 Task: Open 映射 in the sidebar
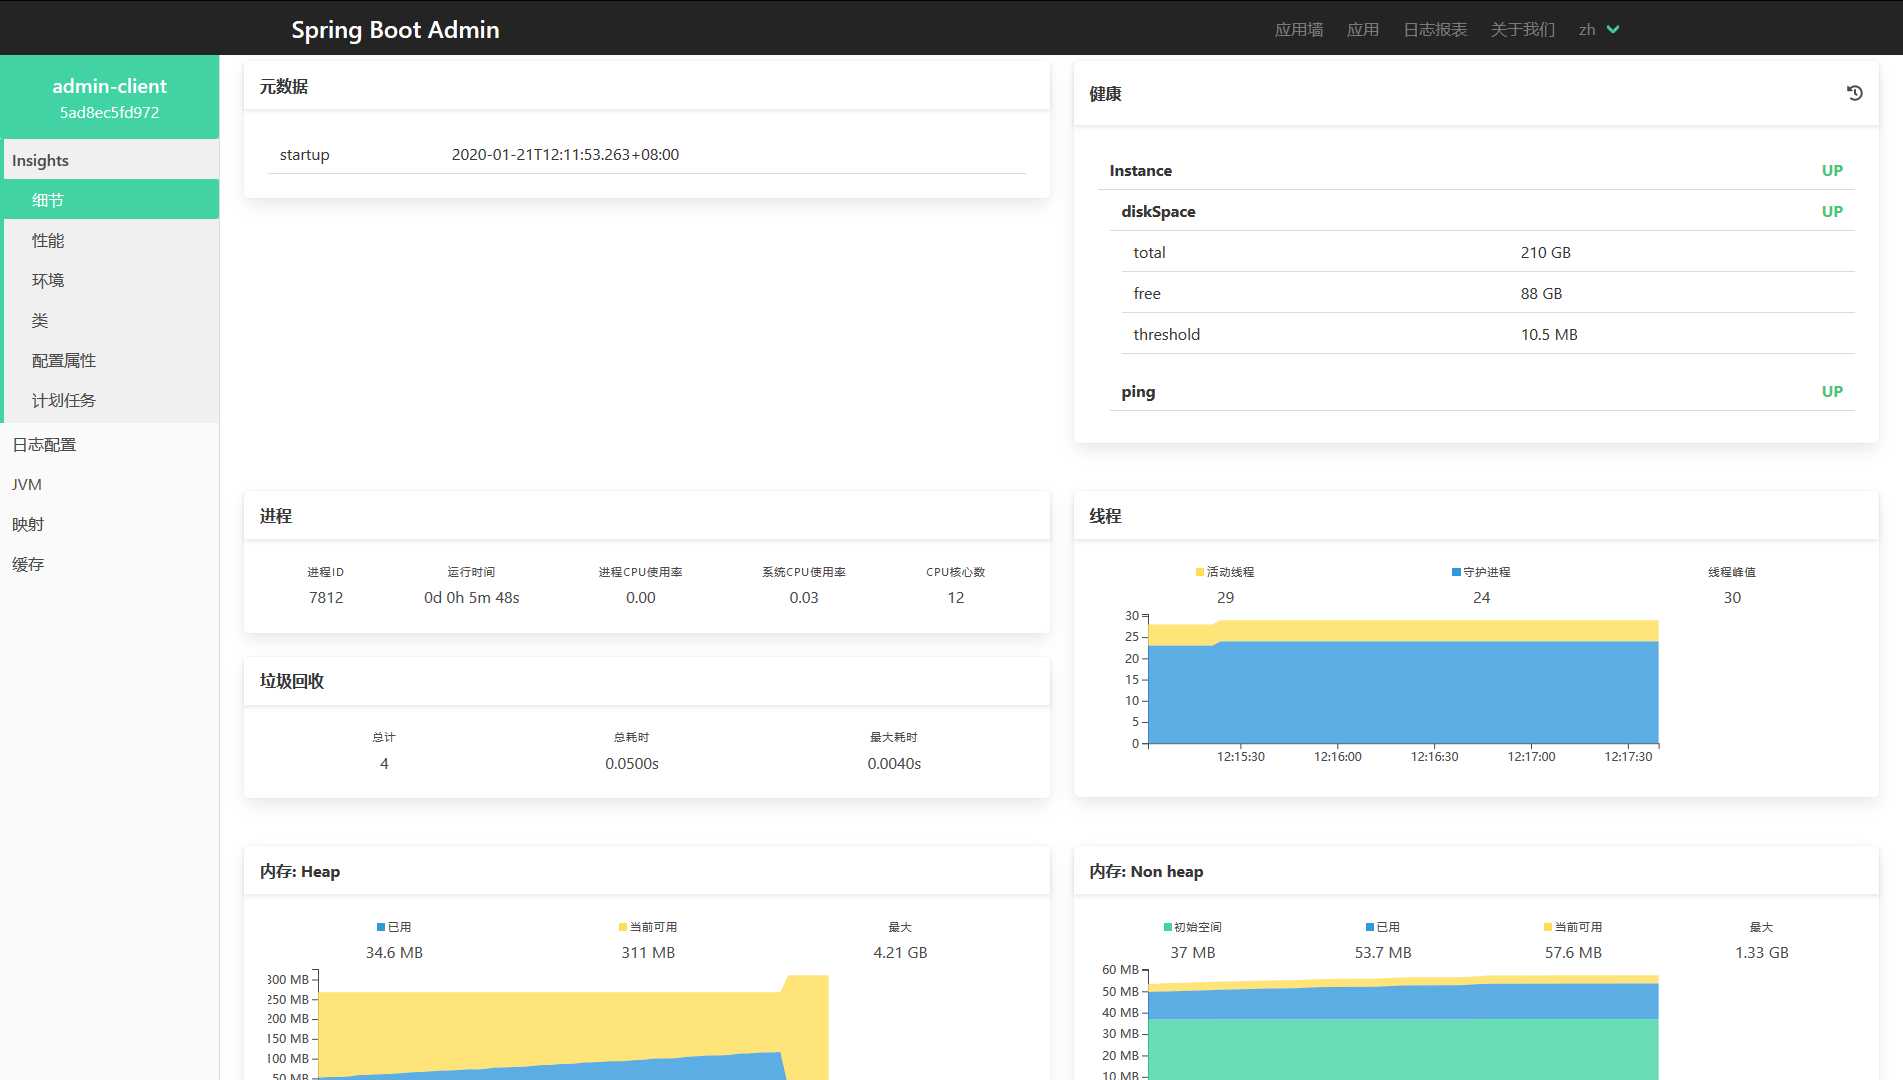pos(110,524)
